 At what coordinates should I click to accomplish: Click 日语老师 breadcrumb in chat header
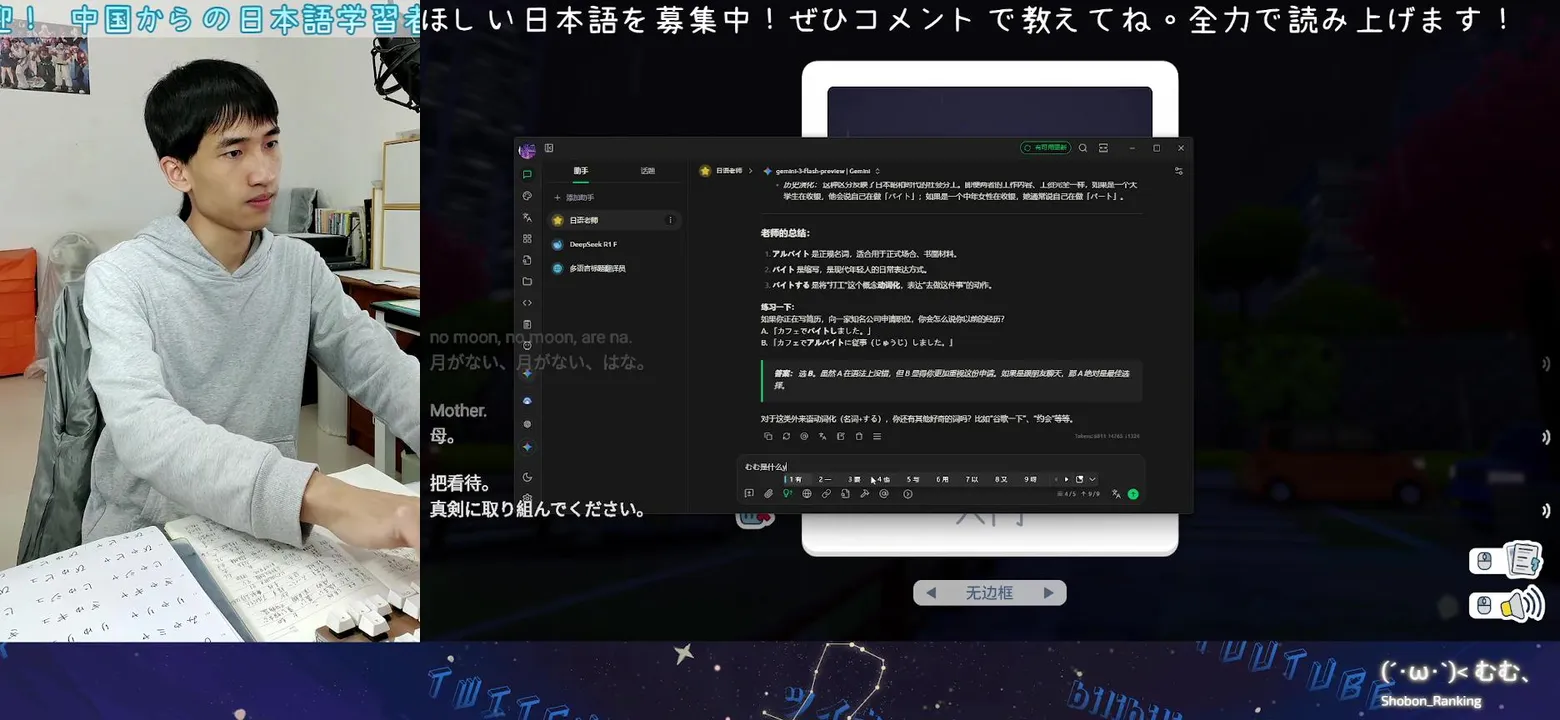tap(722, 171)
